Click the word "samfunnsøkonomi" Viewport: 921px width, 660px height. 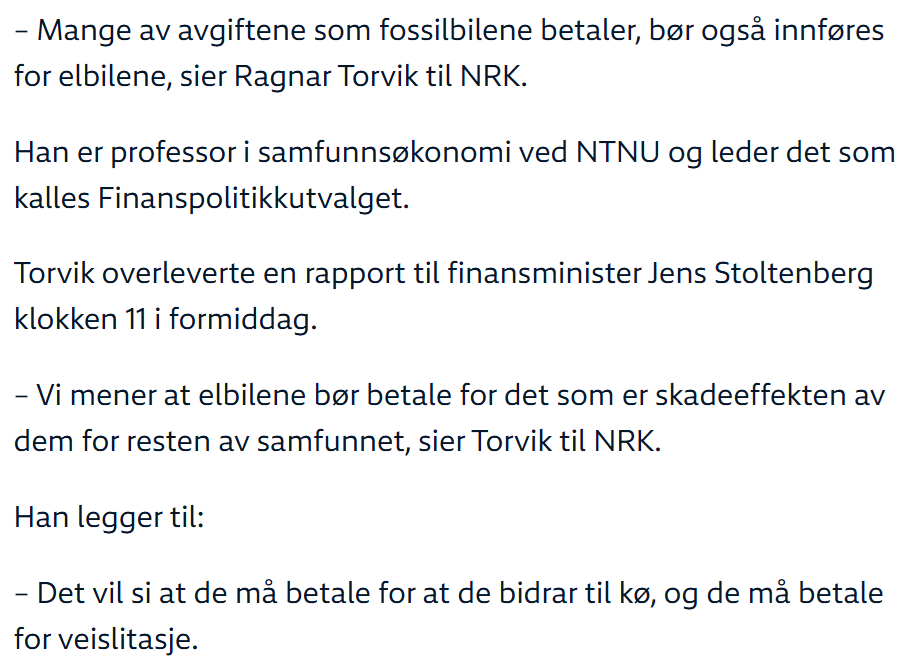[376, 154]
